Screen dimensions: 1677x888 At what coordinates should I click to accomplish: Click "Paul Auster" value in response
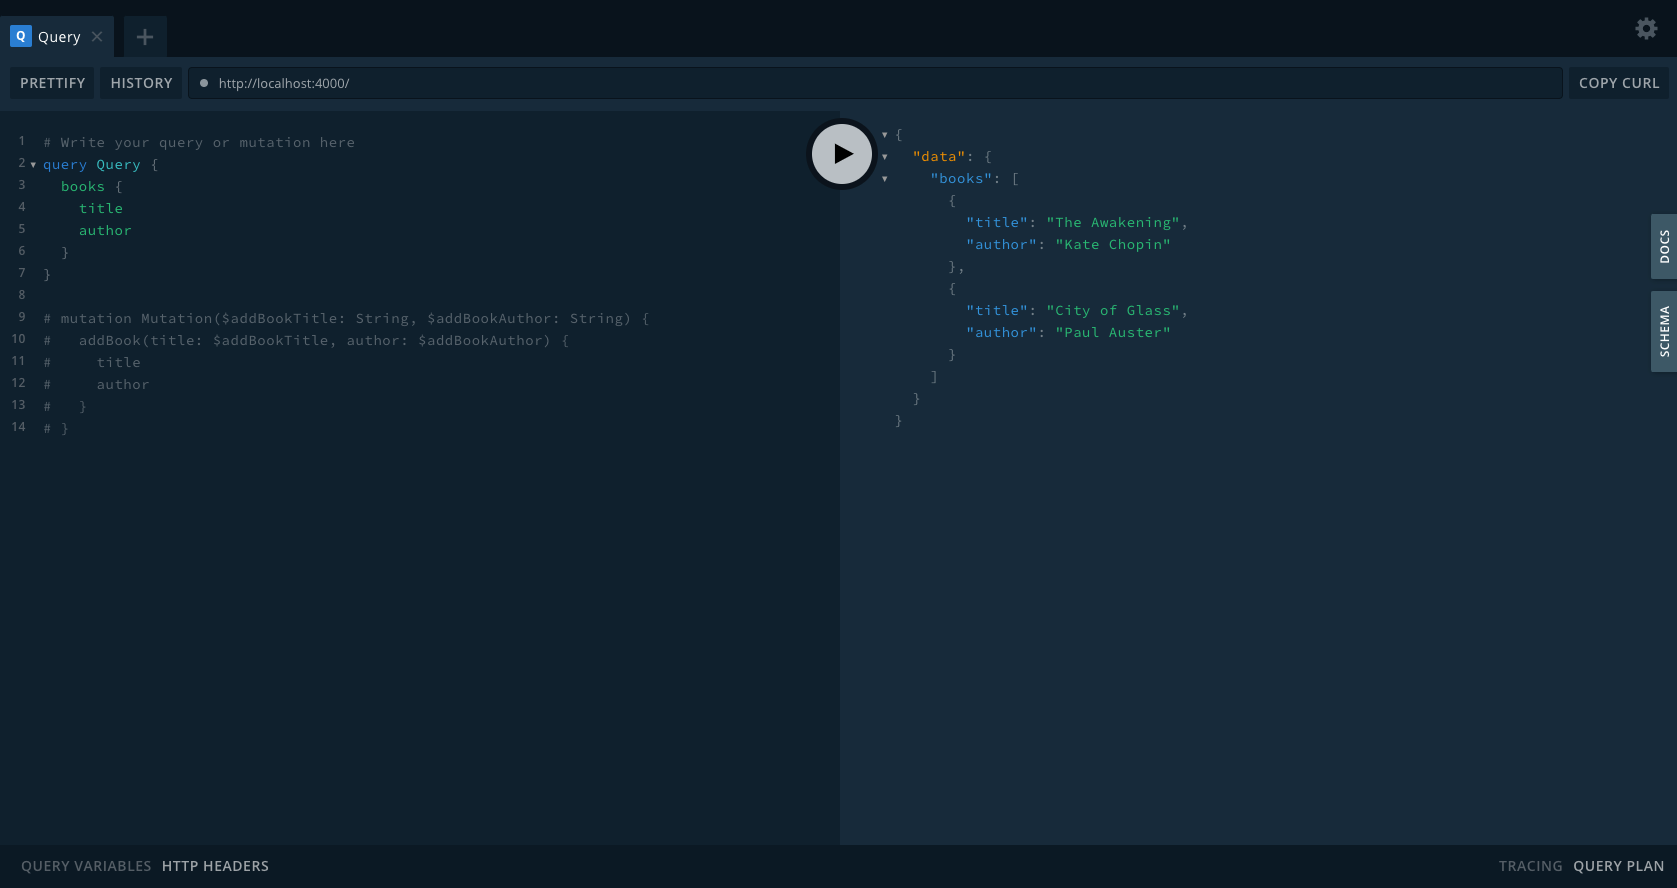[x=1113, y=332]
